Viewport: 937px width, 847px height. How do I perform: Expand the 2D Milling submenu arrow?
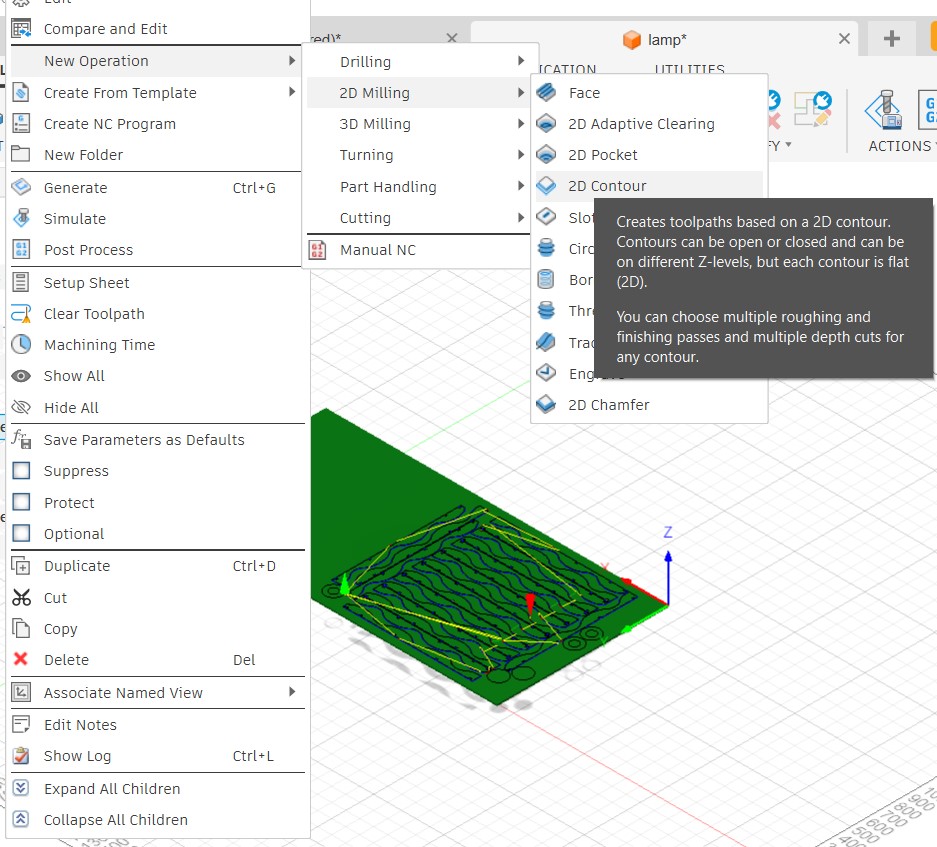tap(521, 92)
